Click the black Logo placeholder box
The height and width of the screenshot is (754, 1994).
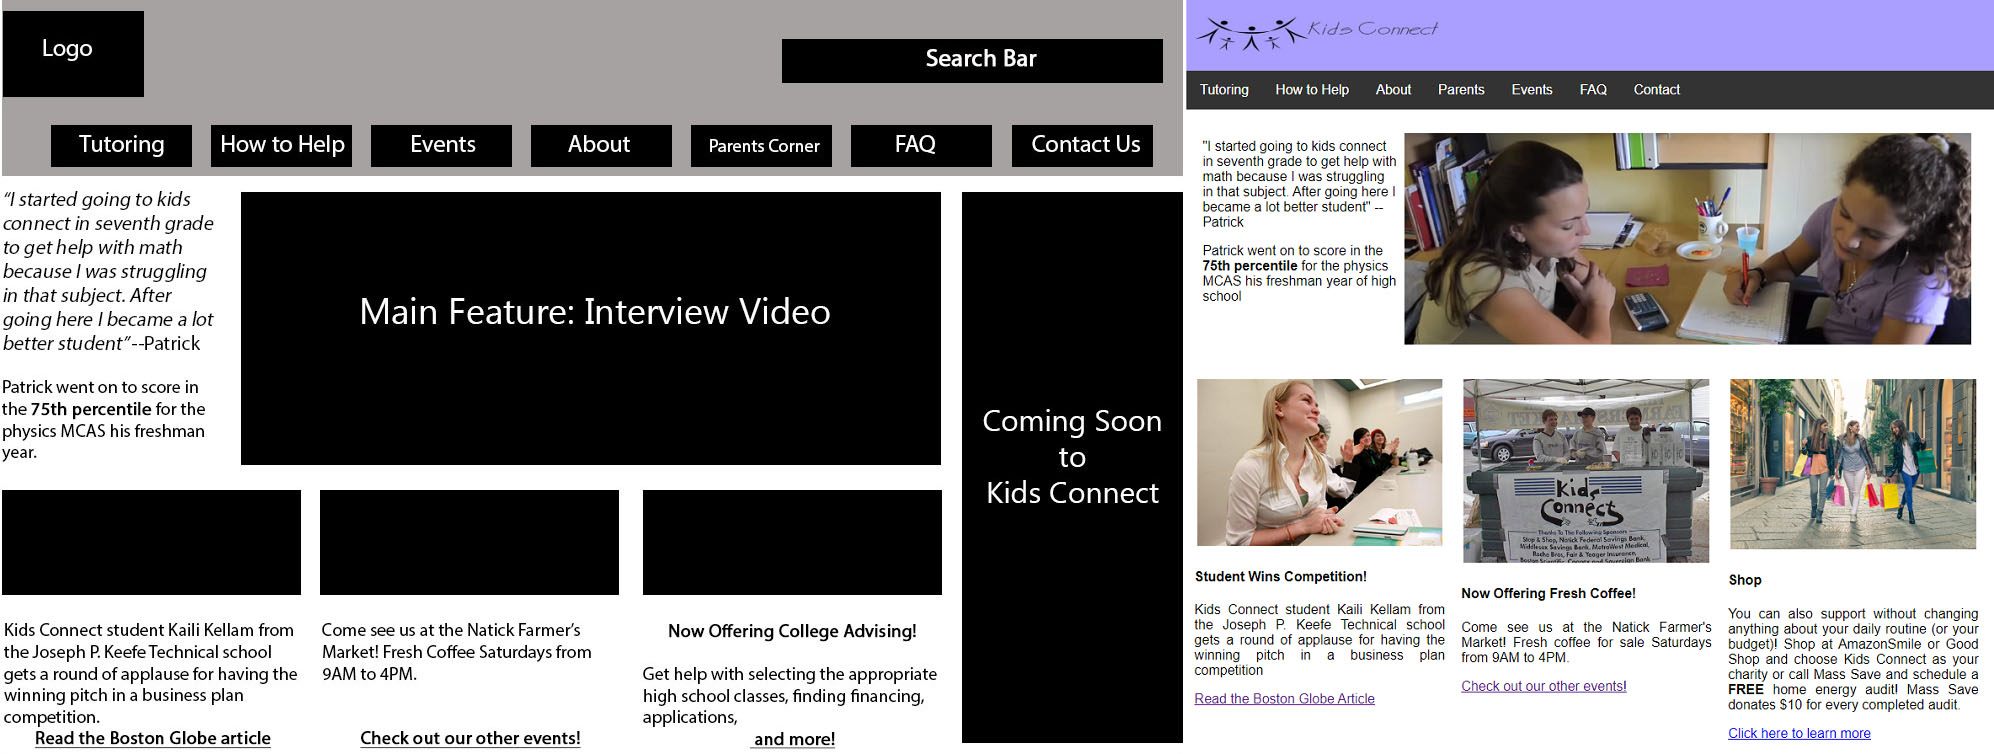73,54
